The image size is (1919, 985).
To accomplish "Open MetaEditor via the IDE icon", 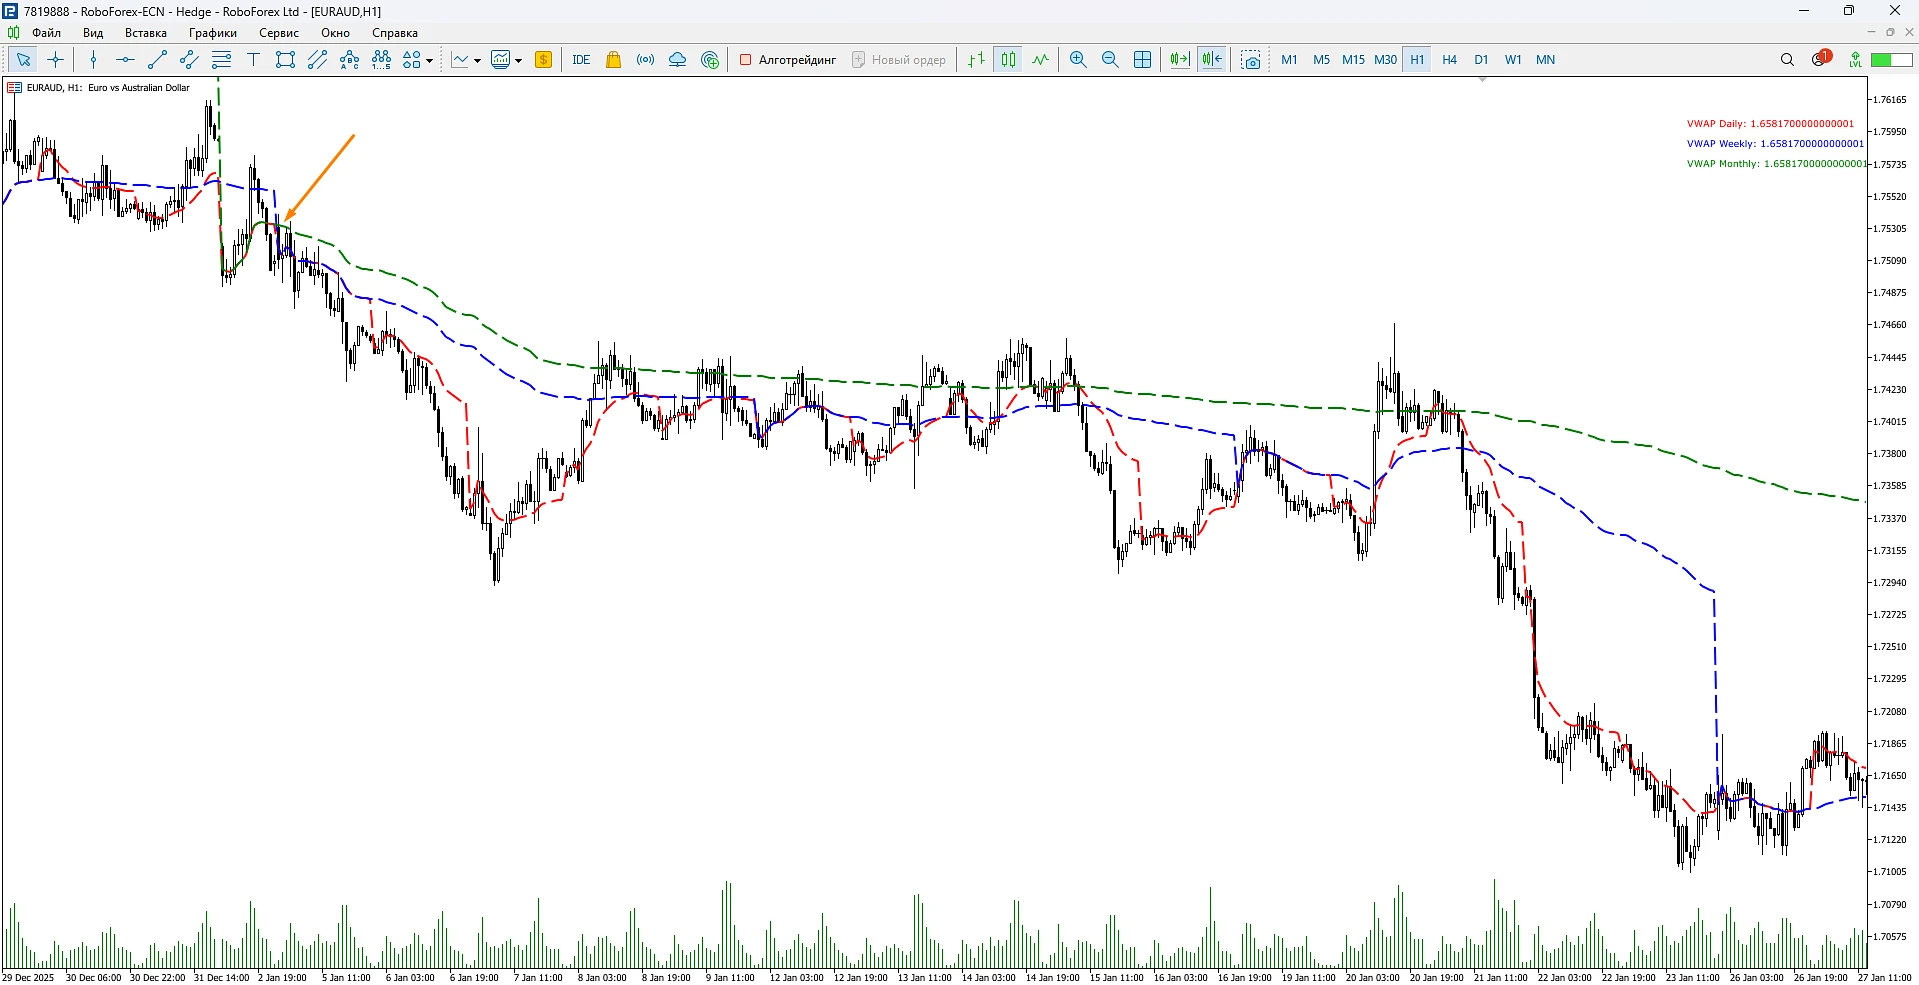I will pyautogui.click(x=581, y=60).
